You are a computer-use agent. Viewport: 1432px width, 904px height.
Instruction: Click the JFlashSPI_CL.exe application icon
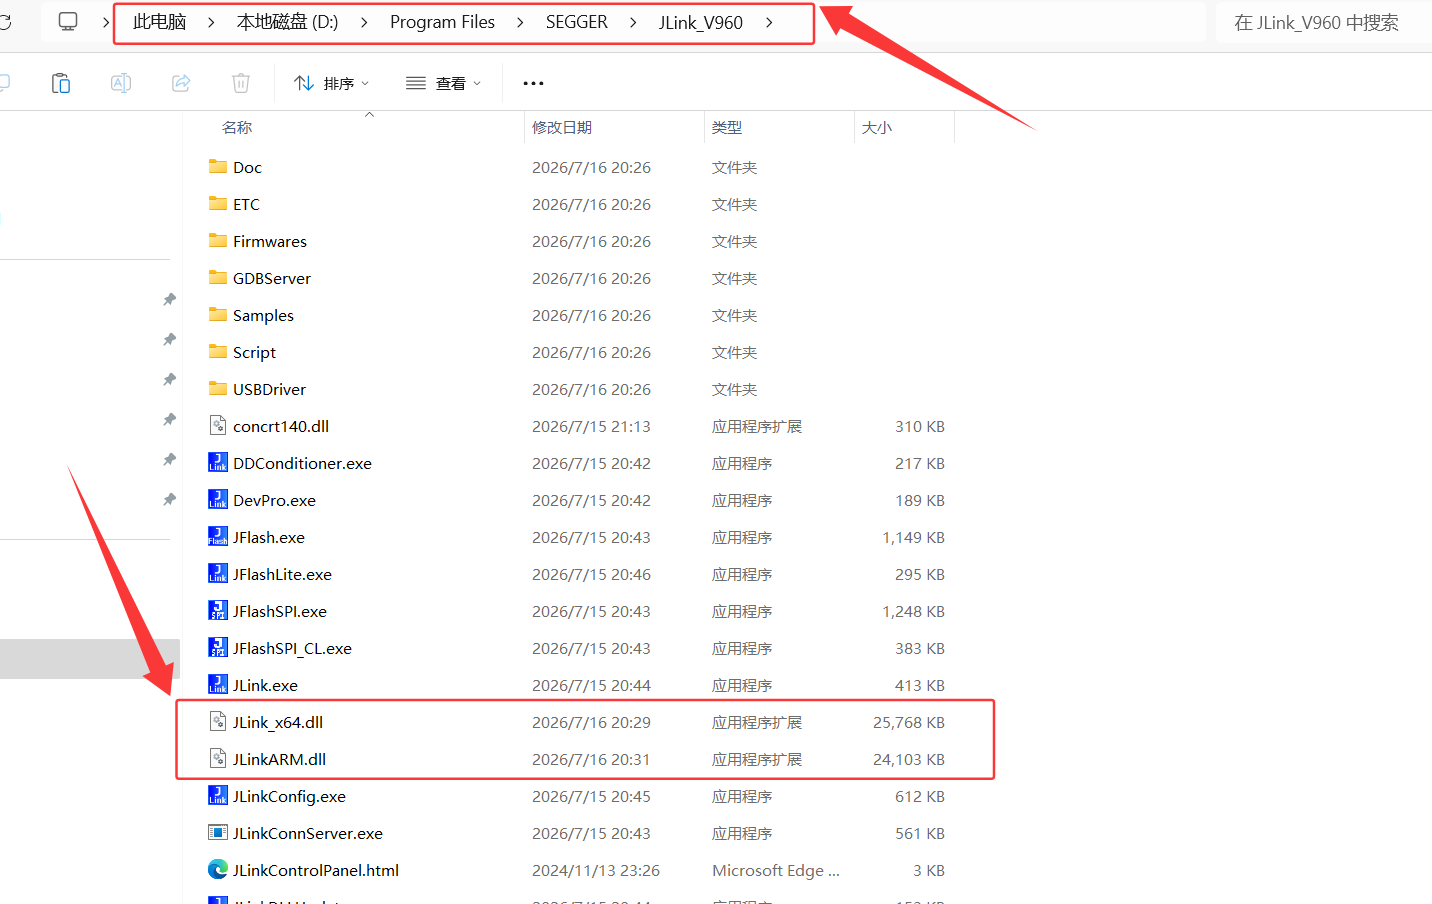218,647
